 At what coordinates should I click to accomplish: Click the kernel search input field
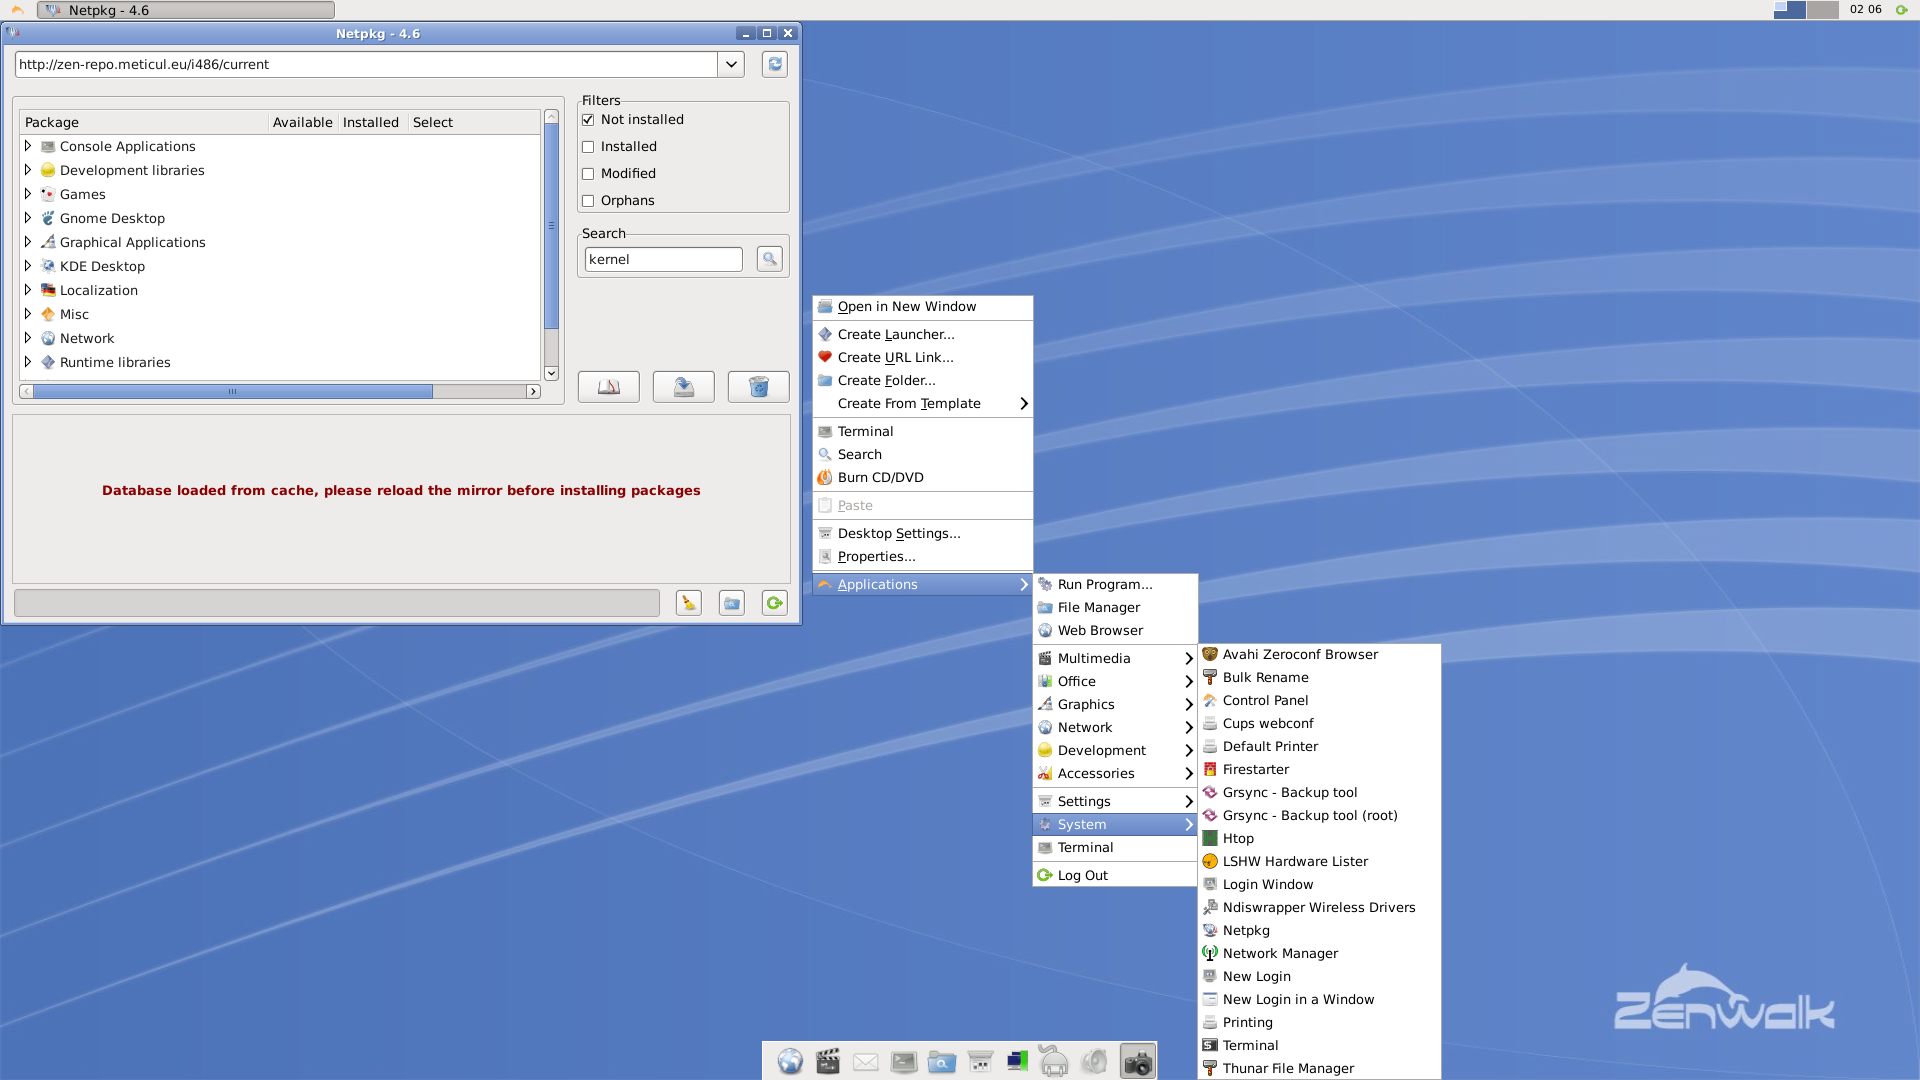(x=663, y=259)
